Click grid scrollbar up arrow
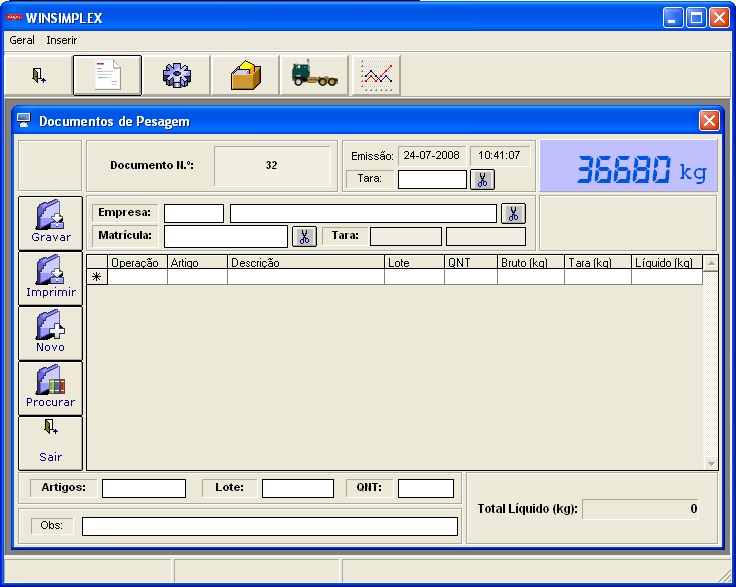This screenshot has width=736, height=587. (711, 263)
